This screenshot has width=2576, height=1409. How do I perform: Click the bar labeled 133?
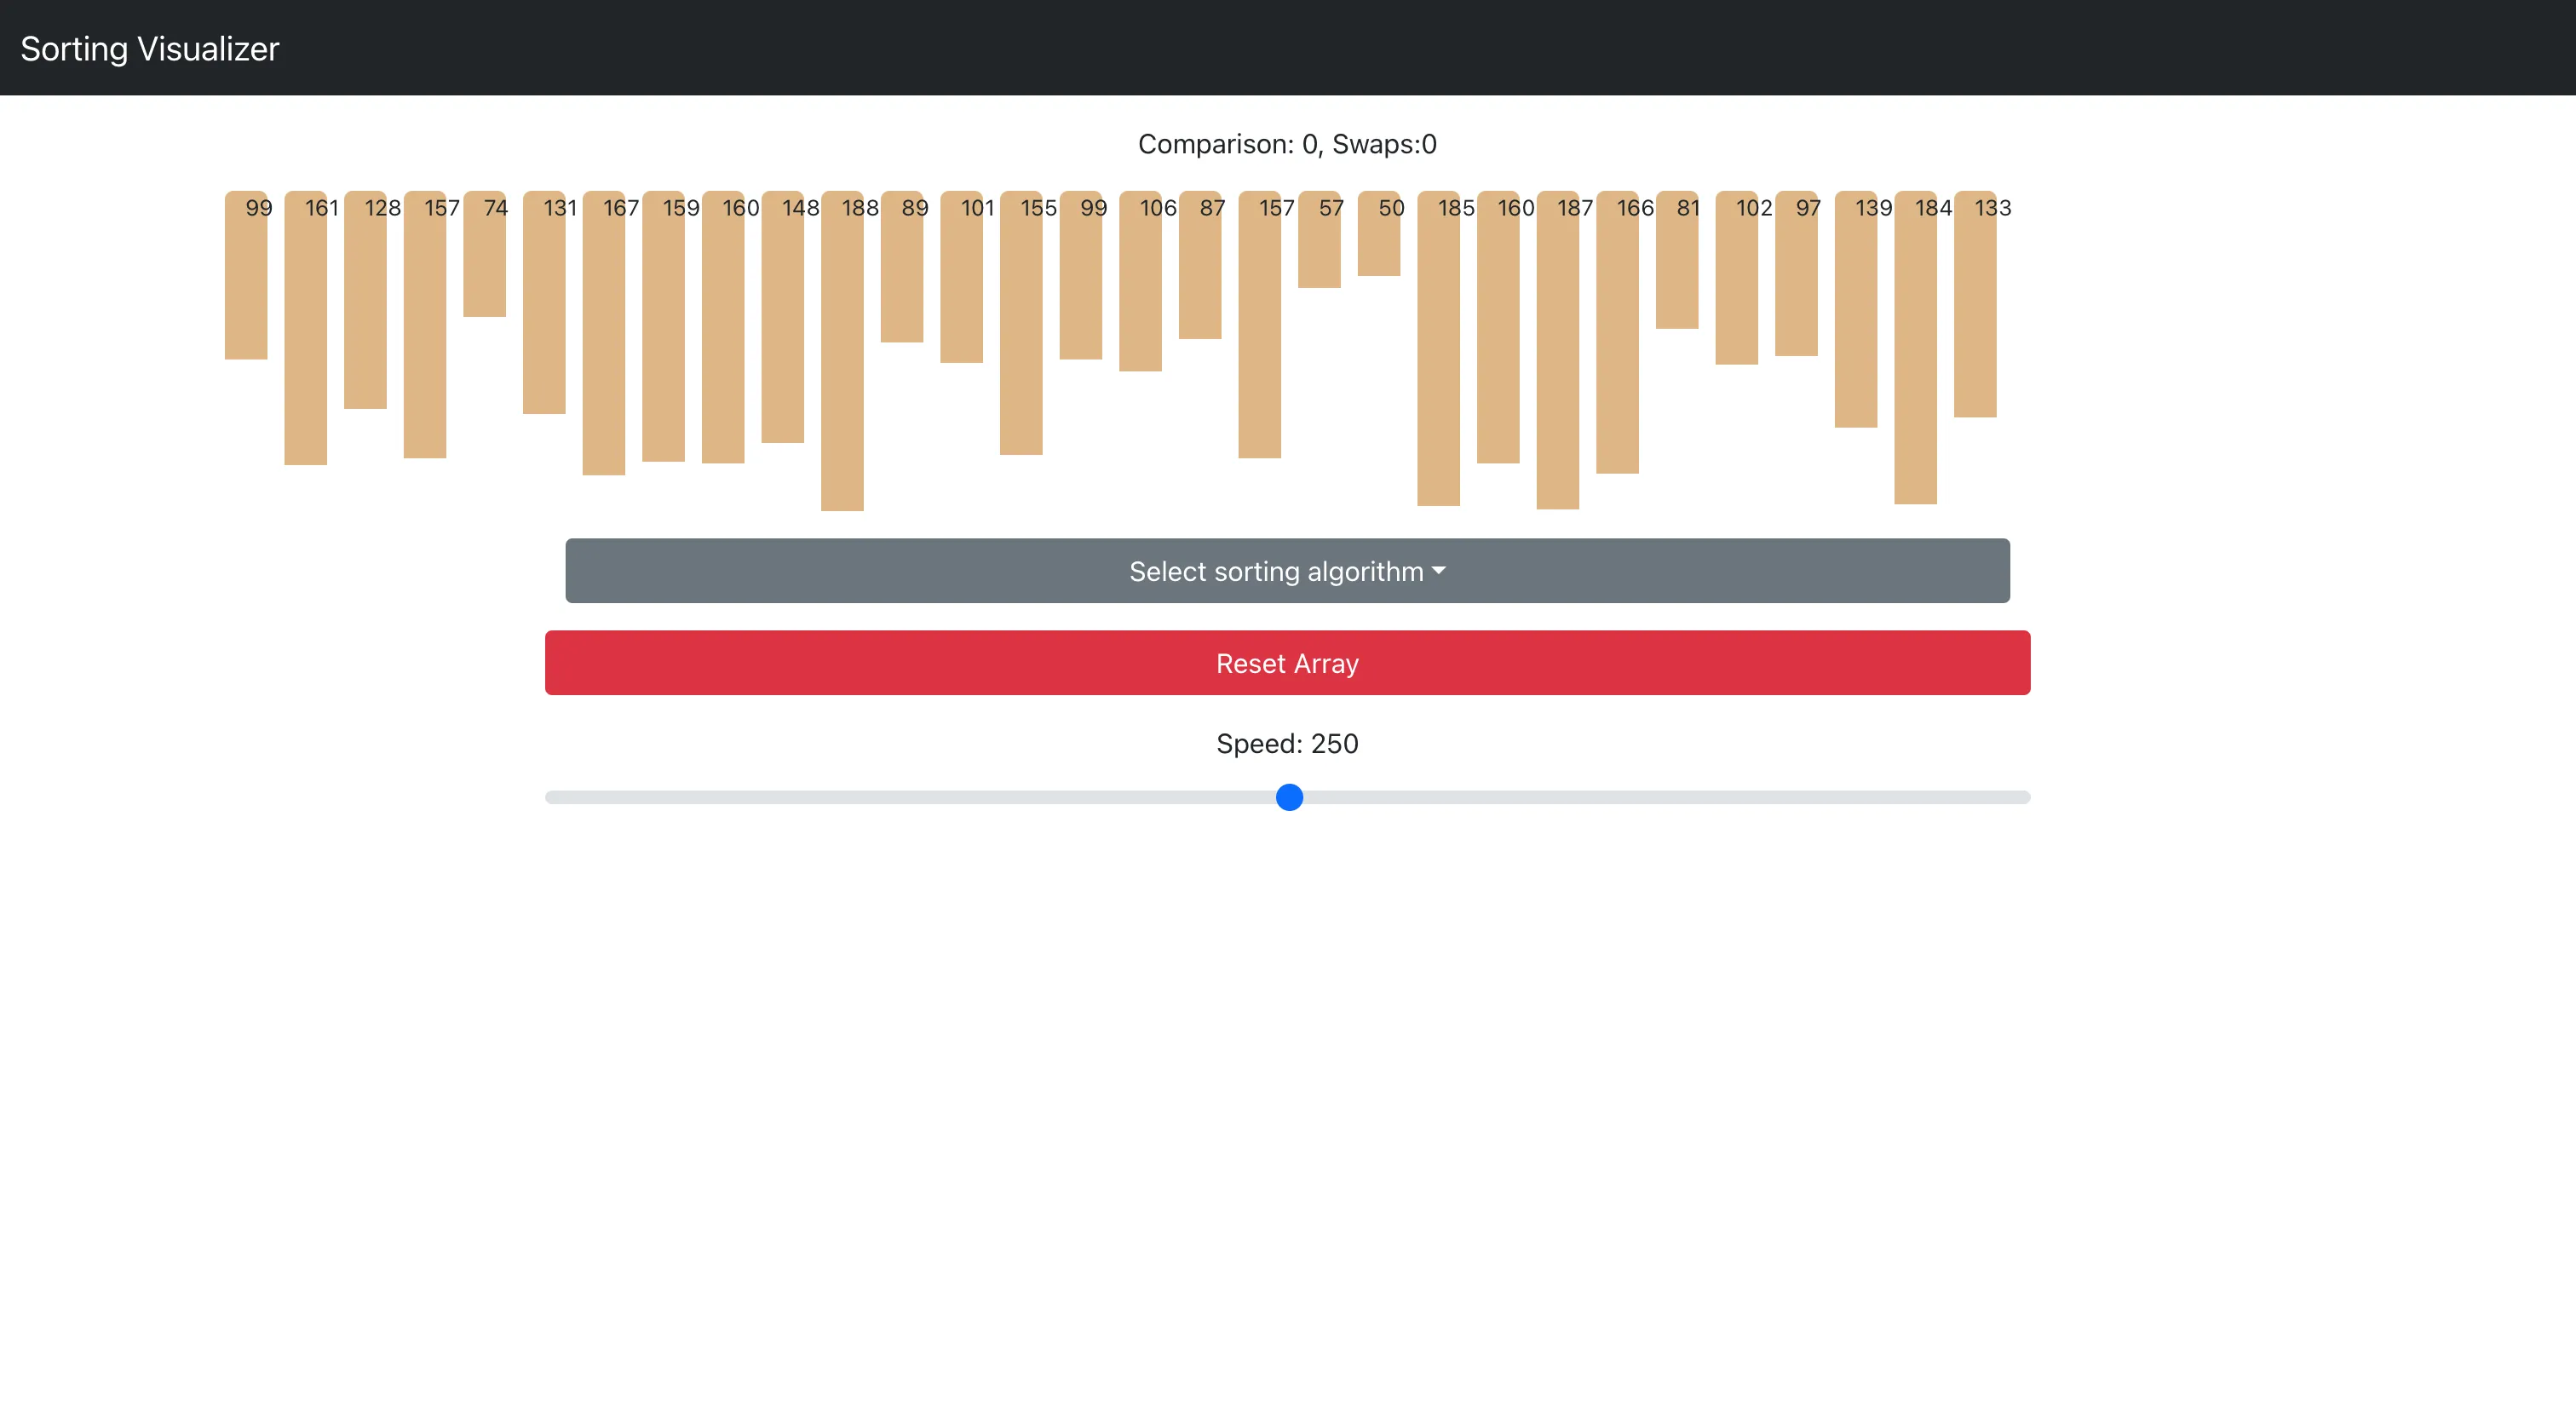1976,304
